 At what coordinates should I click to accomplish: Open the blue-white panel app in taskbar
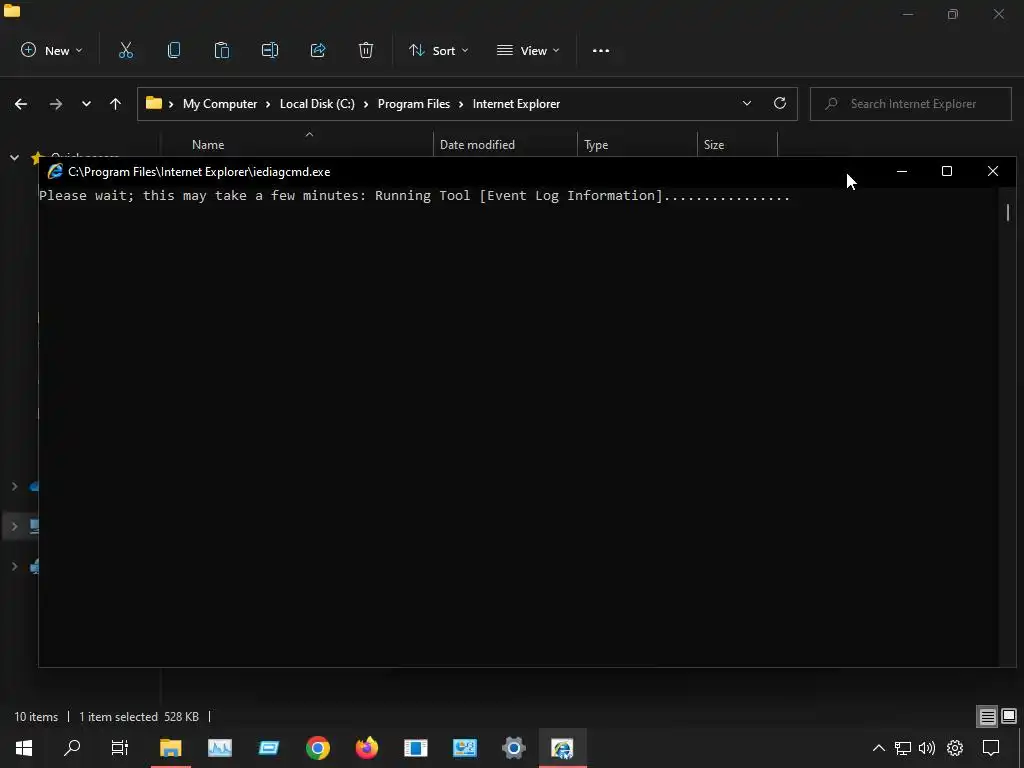tap(415, 748)
